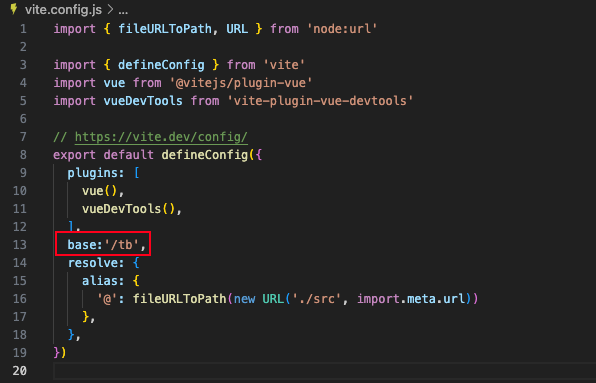
Task: Click 'defineConfig' call on line 8
Action: (204, 155)
